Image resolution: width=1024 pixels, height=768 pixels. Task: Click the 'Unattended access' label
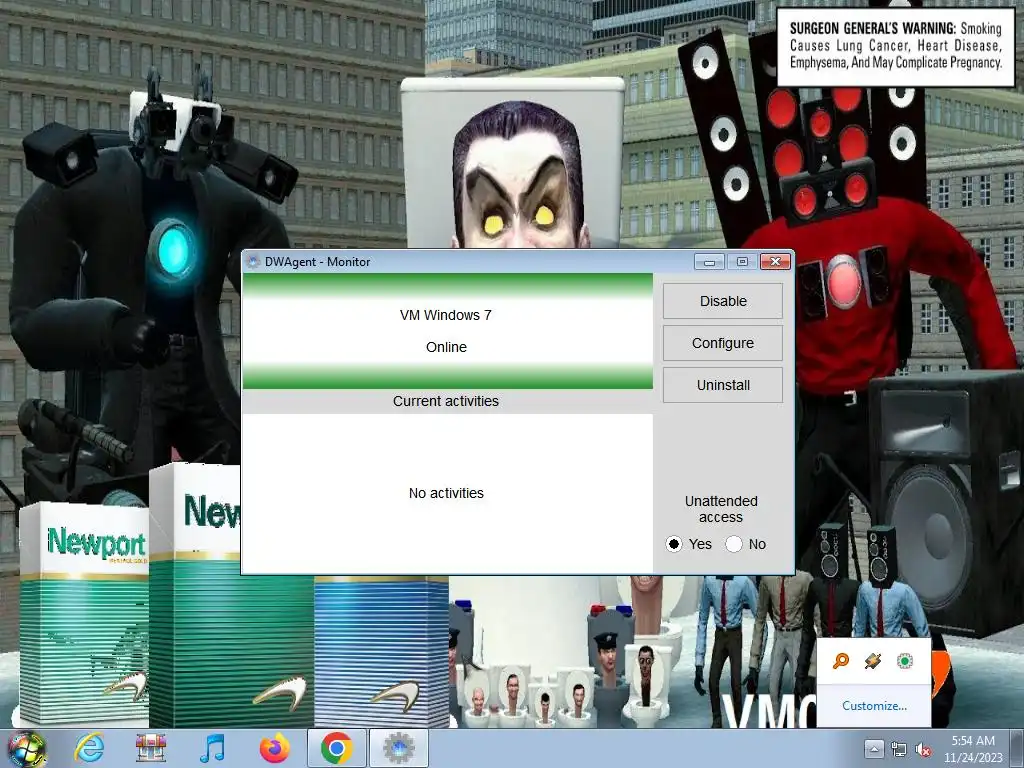point(721,509)
